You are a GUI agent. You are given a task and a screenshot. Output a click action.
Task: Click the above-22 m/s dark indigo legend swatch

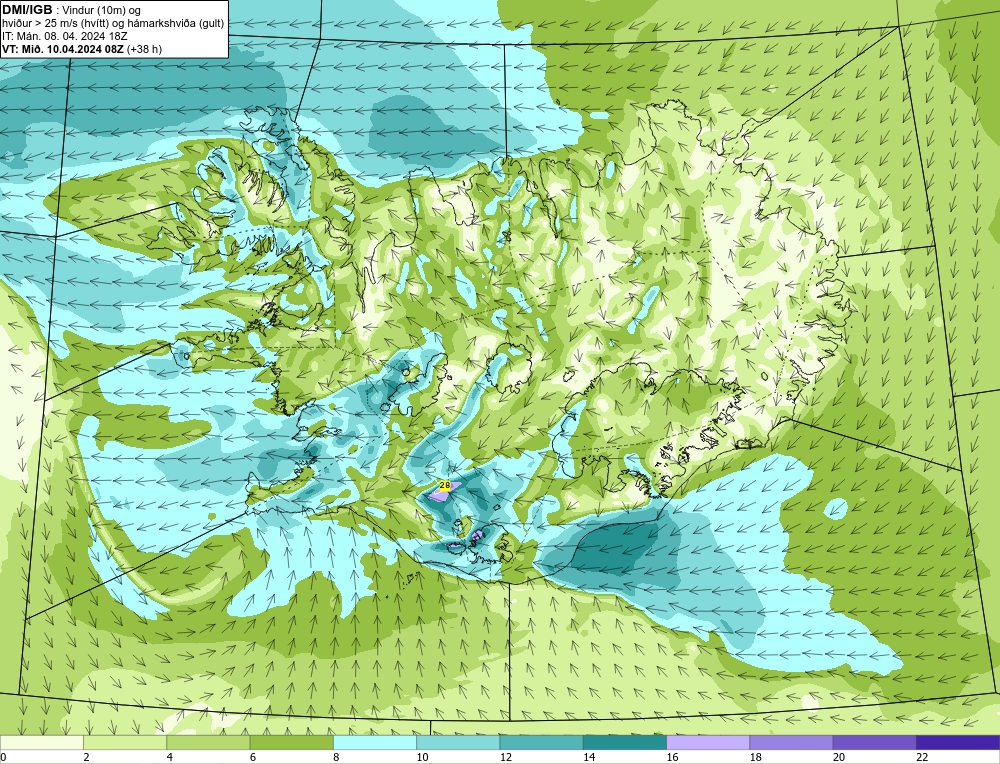pyautogui.click(x=957, y=742)
